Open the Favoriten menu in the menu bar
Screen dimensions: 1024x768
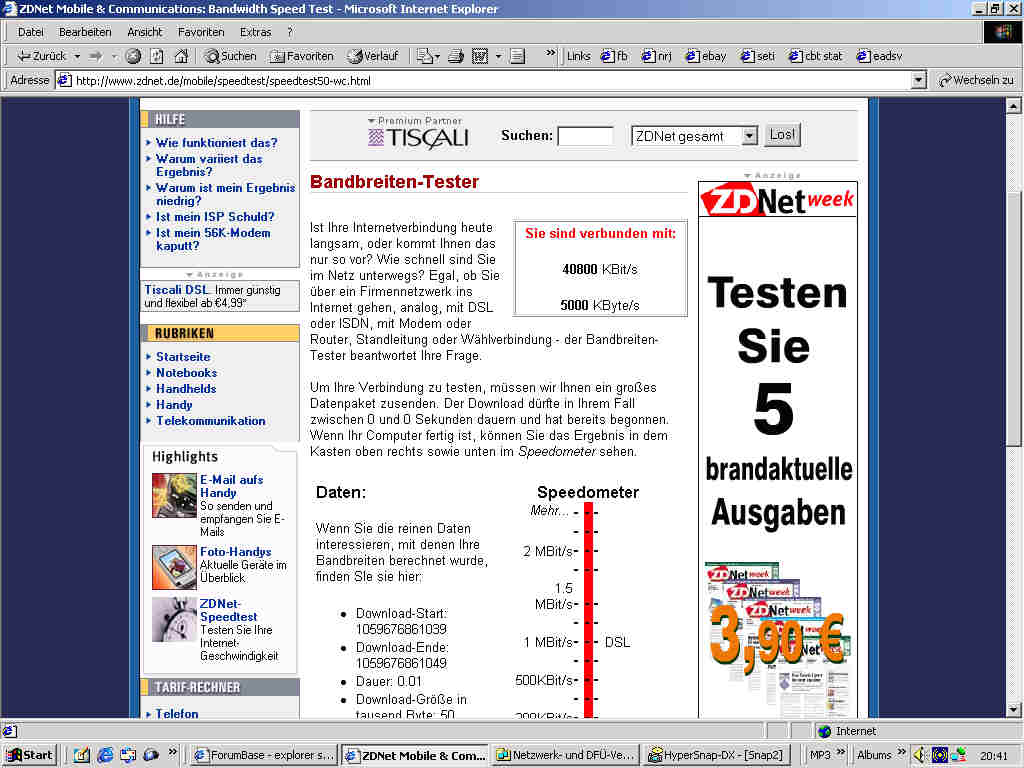tap(201, 32)
